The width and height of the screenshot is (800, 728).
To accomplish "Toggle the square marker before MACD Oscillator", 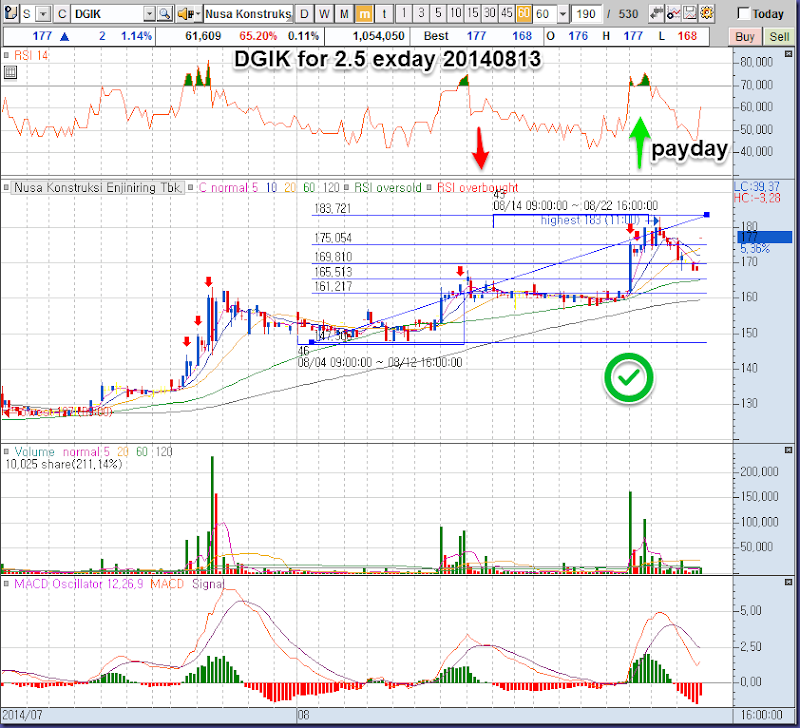I will (x=7, y=584).
